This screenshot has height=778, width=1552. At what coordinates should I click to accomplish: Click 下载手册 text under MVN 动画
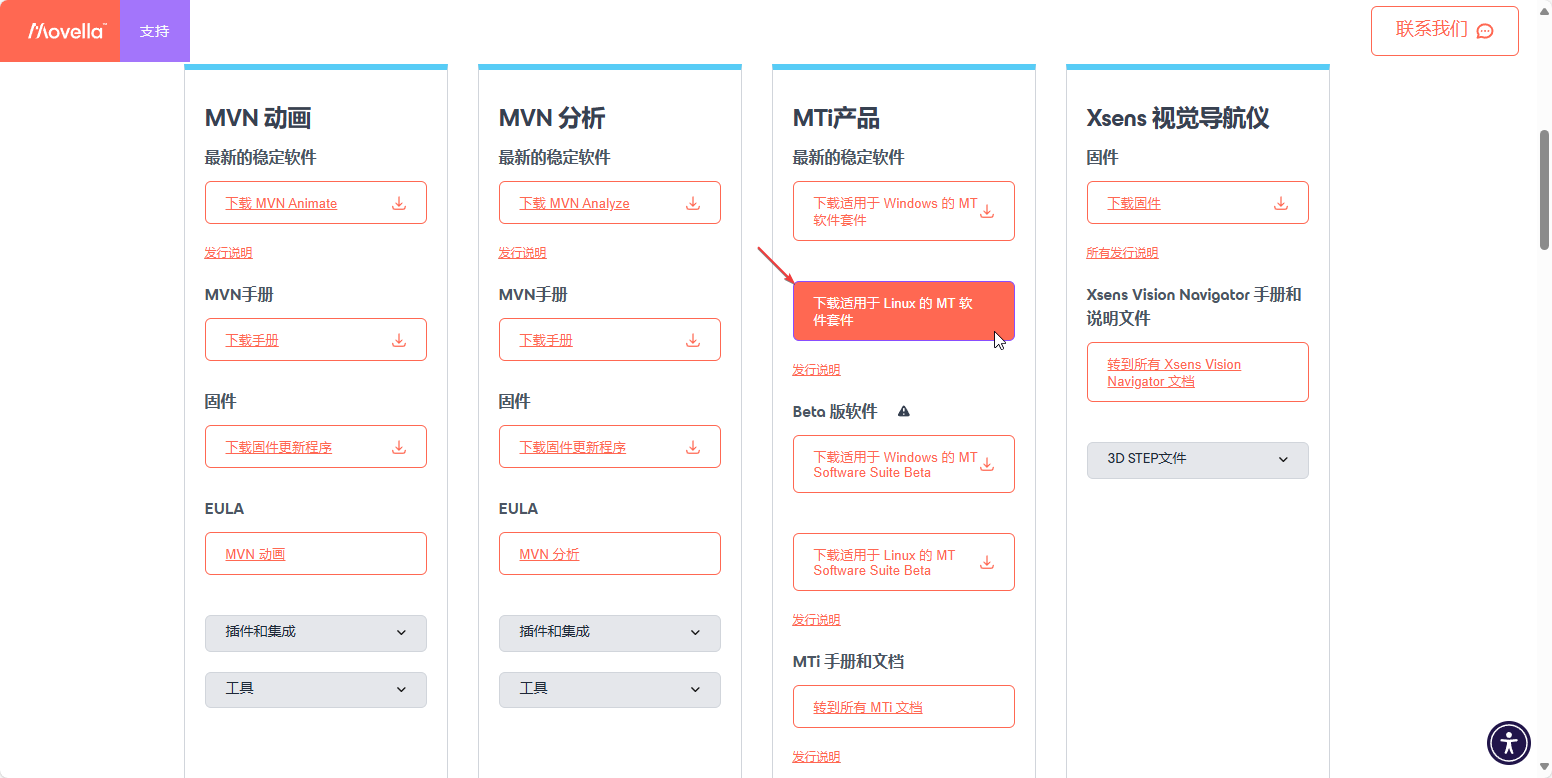(x=252, y=340)
